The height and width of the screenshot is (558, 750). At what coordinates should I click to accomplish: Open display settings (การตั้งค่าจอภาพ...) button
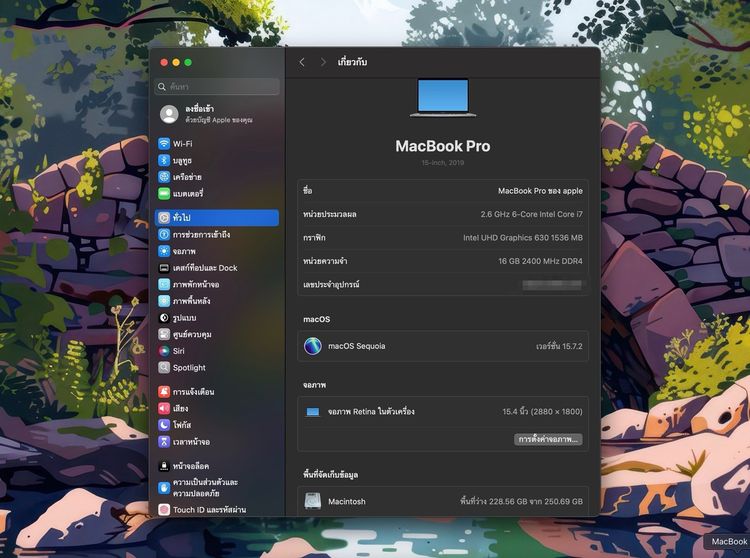(548, 439)
